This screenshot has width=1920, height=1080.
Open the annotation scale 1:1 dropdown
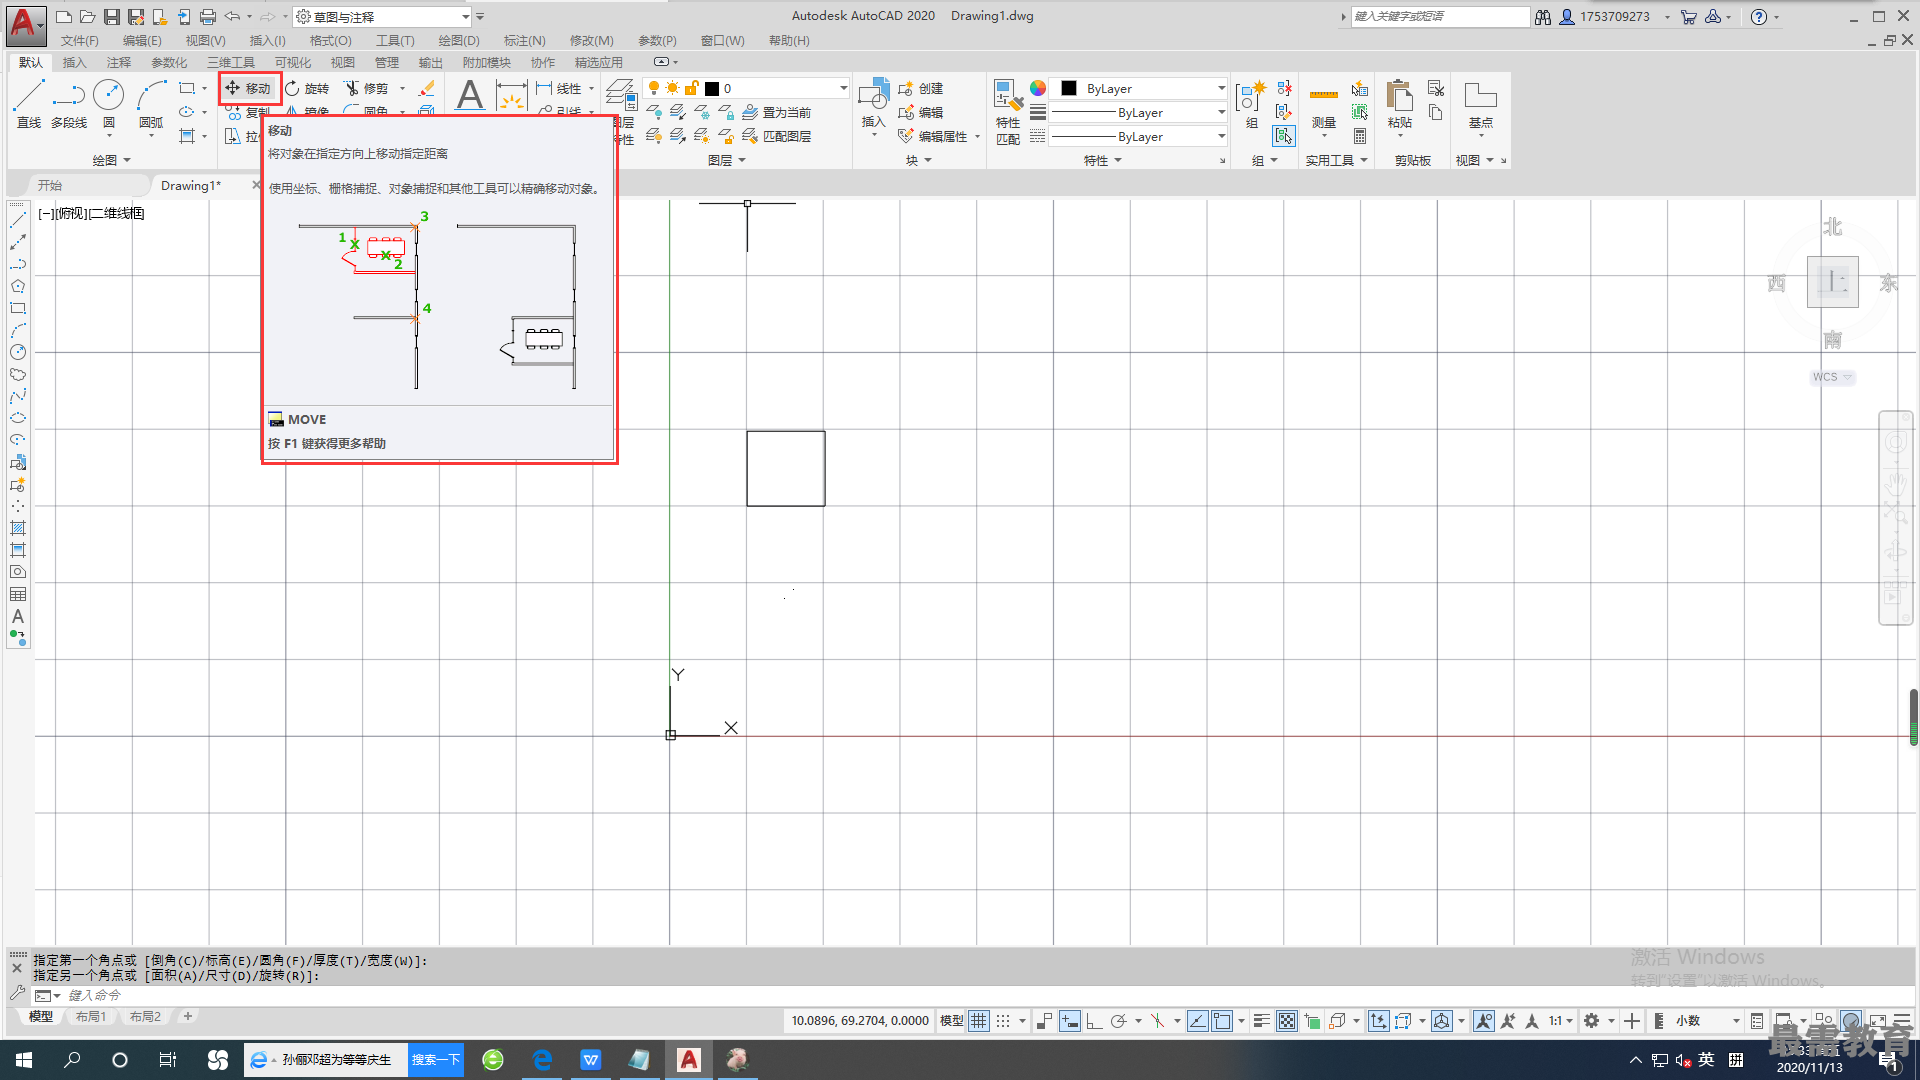click(1561, 1021)
